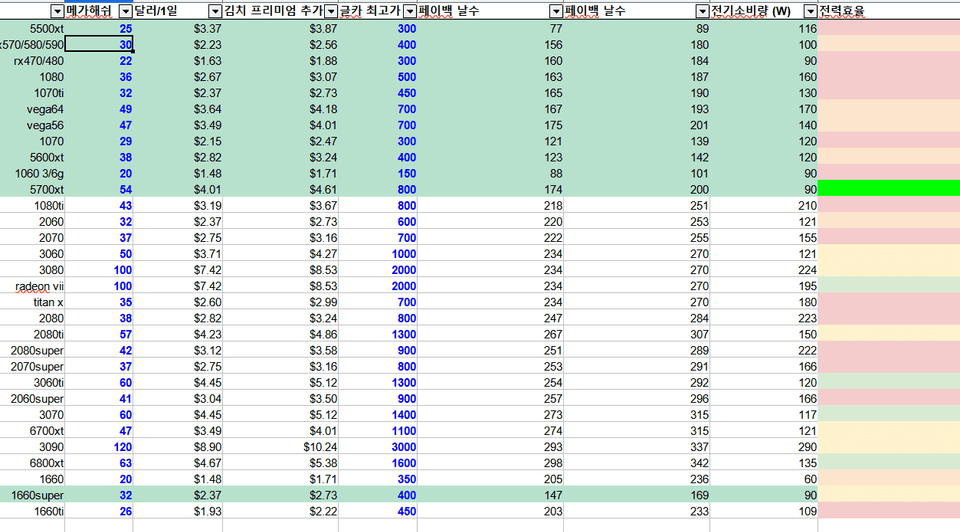This screenshot has width=960, height=532.
Task: Click the $5.38 cell in 6800xt row
Action: (280, 463)
